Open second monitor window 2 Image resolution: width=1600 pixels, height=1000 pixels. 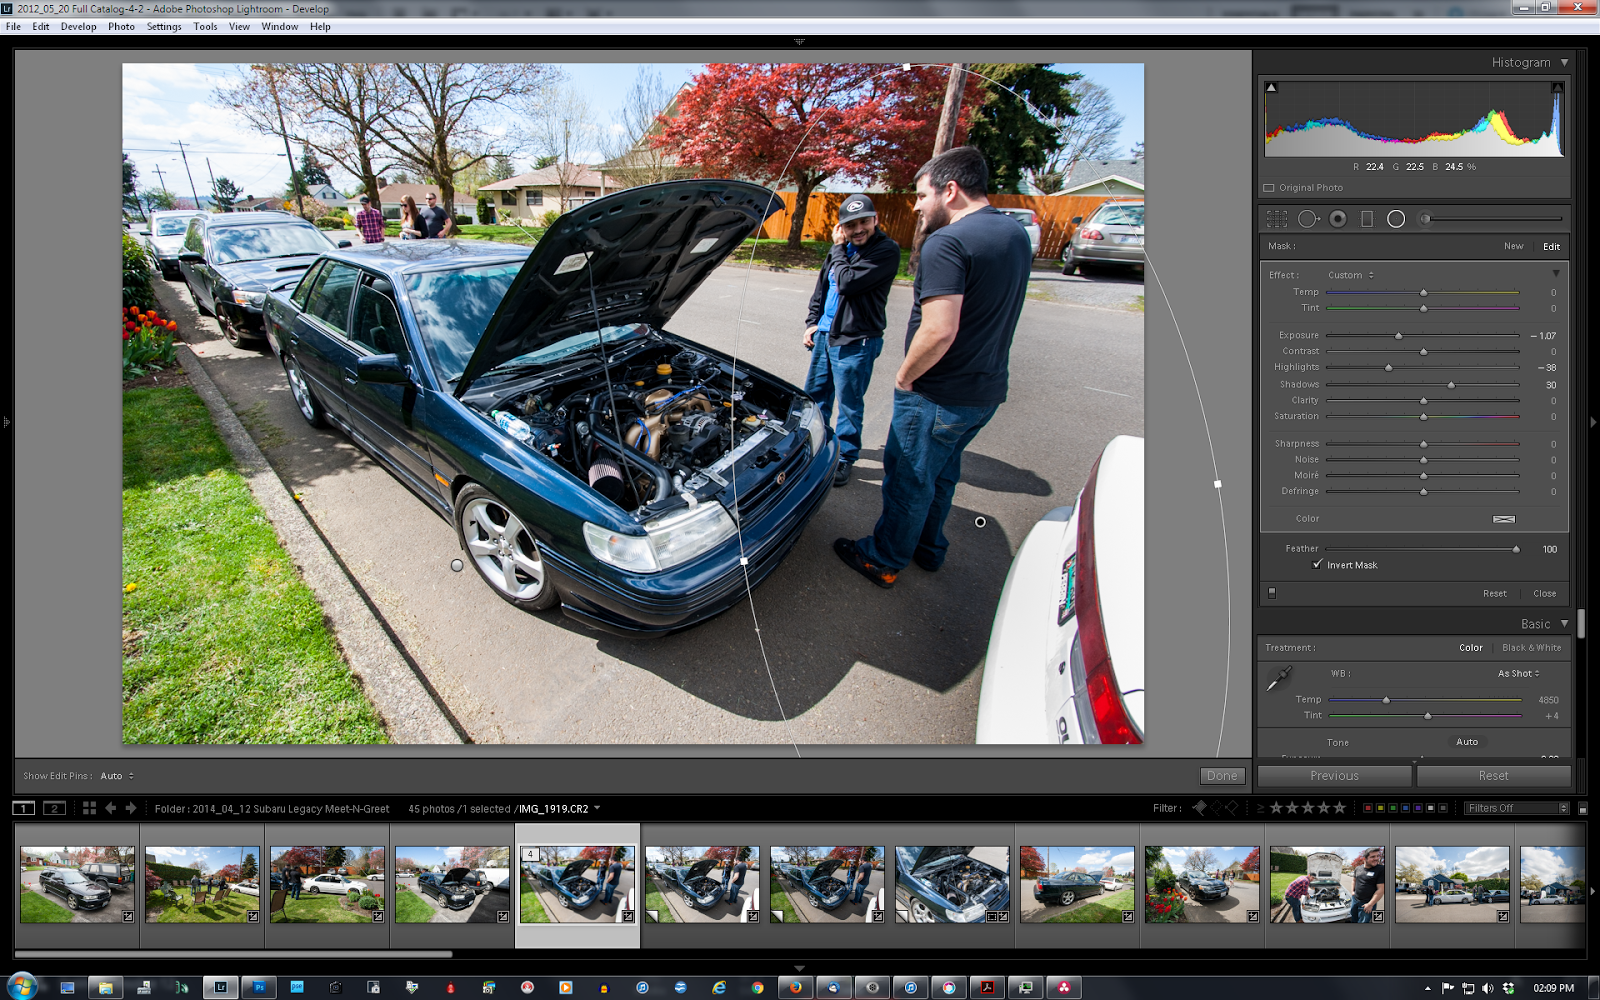55,808
